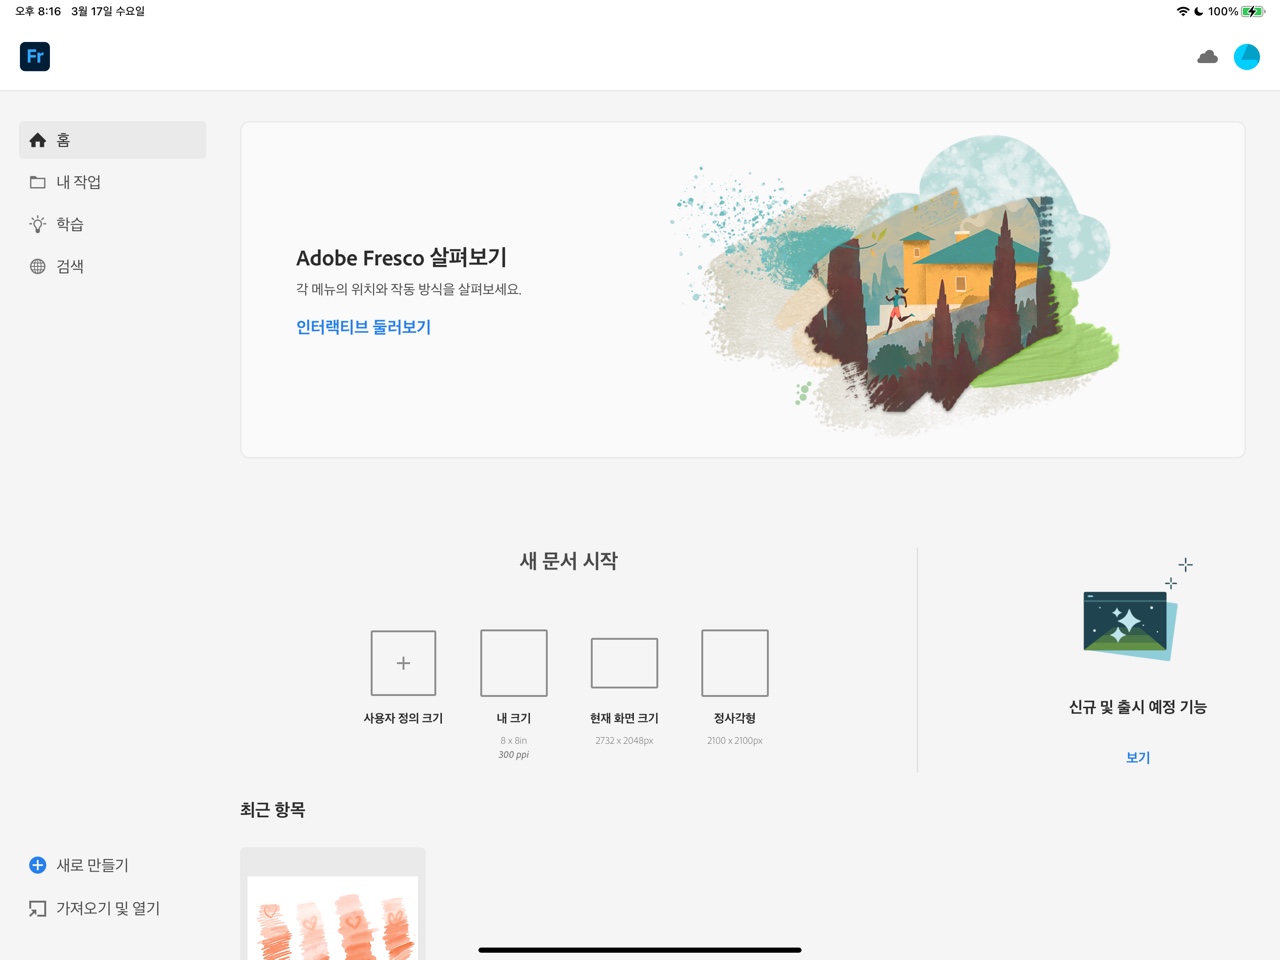Viewport: 1280px width, 960px height.
Task: Open 학습 in sidebar
Action: (x=112, y=224)
